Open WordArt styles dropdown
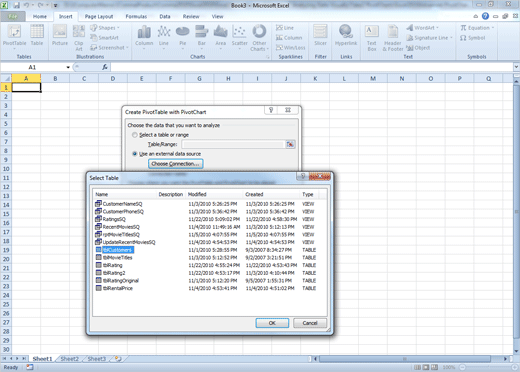 423,28
